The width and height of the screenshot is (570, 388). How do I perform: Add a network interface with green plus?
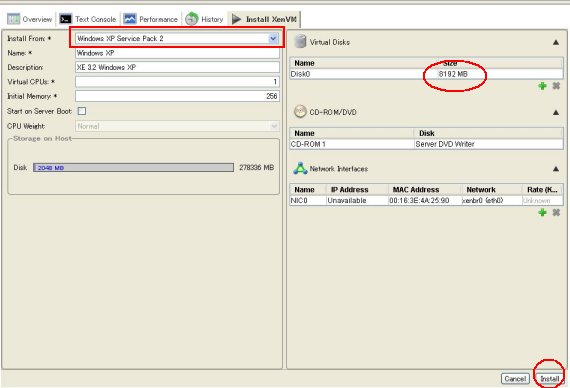pyautogui.click(x=542, y=212)
